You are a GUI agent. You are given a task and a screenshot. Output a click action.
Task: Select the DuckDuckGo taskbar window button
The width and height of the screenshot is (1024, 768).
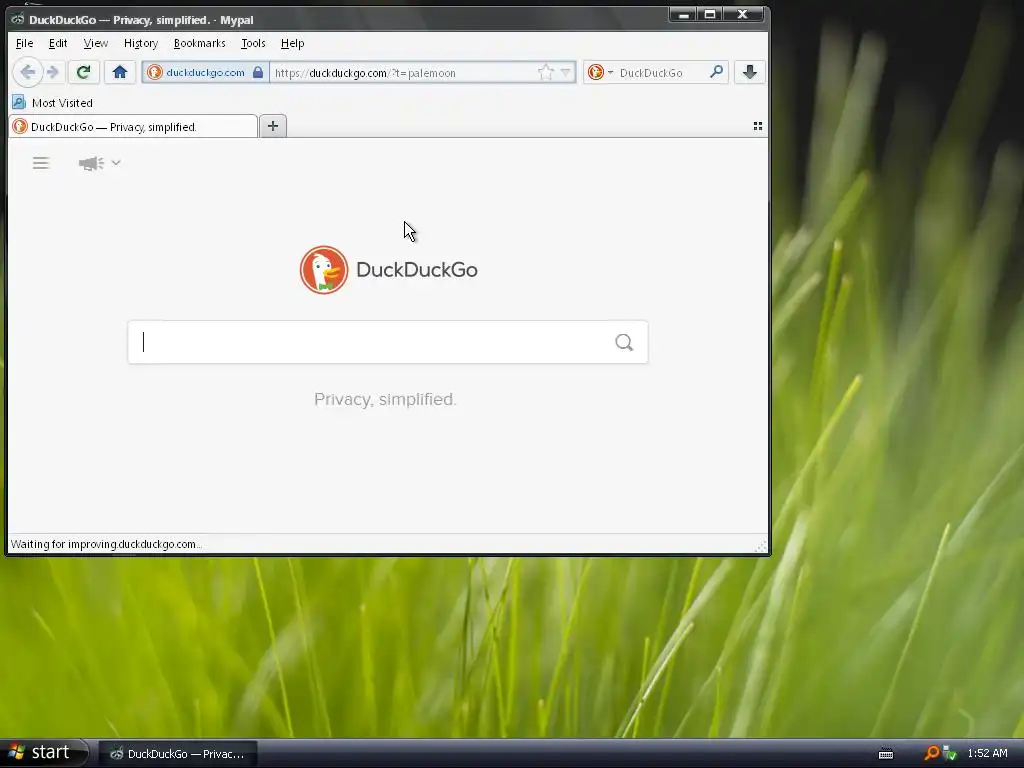click(178, 754)
